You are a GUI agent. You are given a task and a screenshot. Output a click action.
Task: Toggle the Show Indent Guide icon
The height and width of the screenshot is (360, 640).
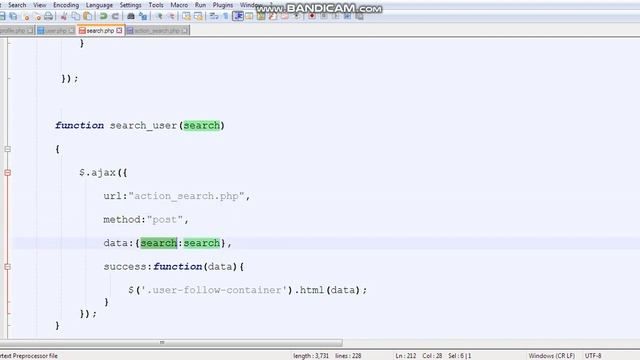(238, 16)
